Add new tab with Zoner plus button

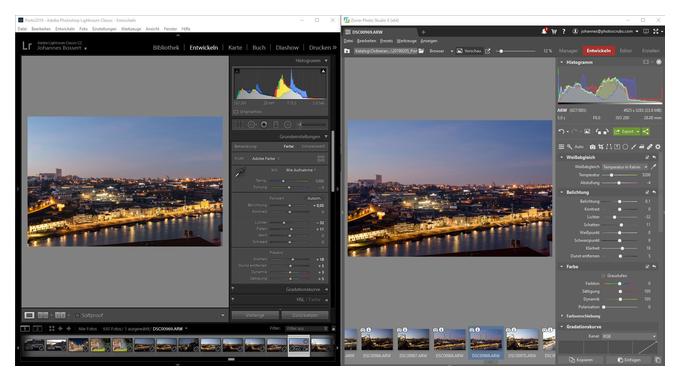(x=423, y=32)
